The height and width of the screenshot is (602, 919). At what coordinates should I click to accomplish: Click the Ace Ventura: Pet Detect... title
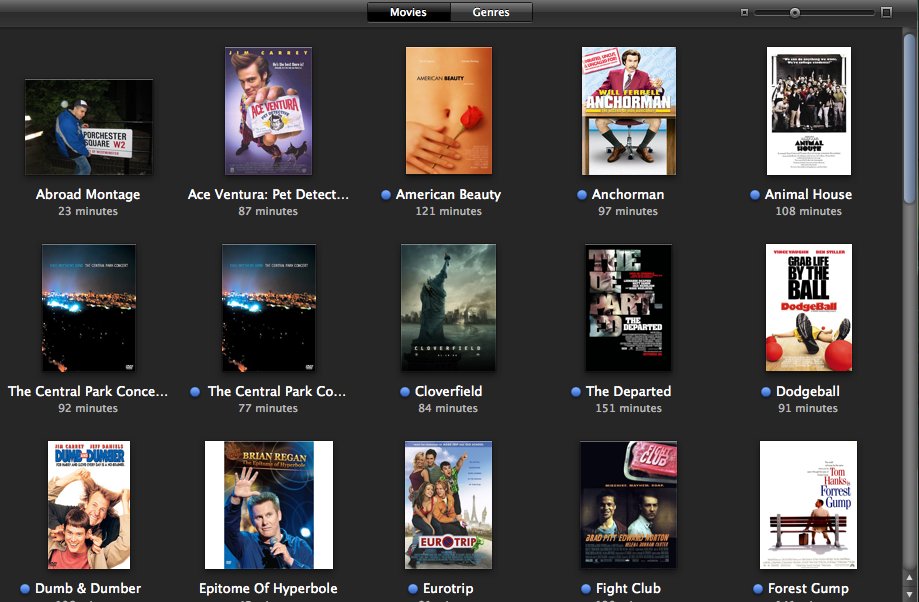(268, 195)
